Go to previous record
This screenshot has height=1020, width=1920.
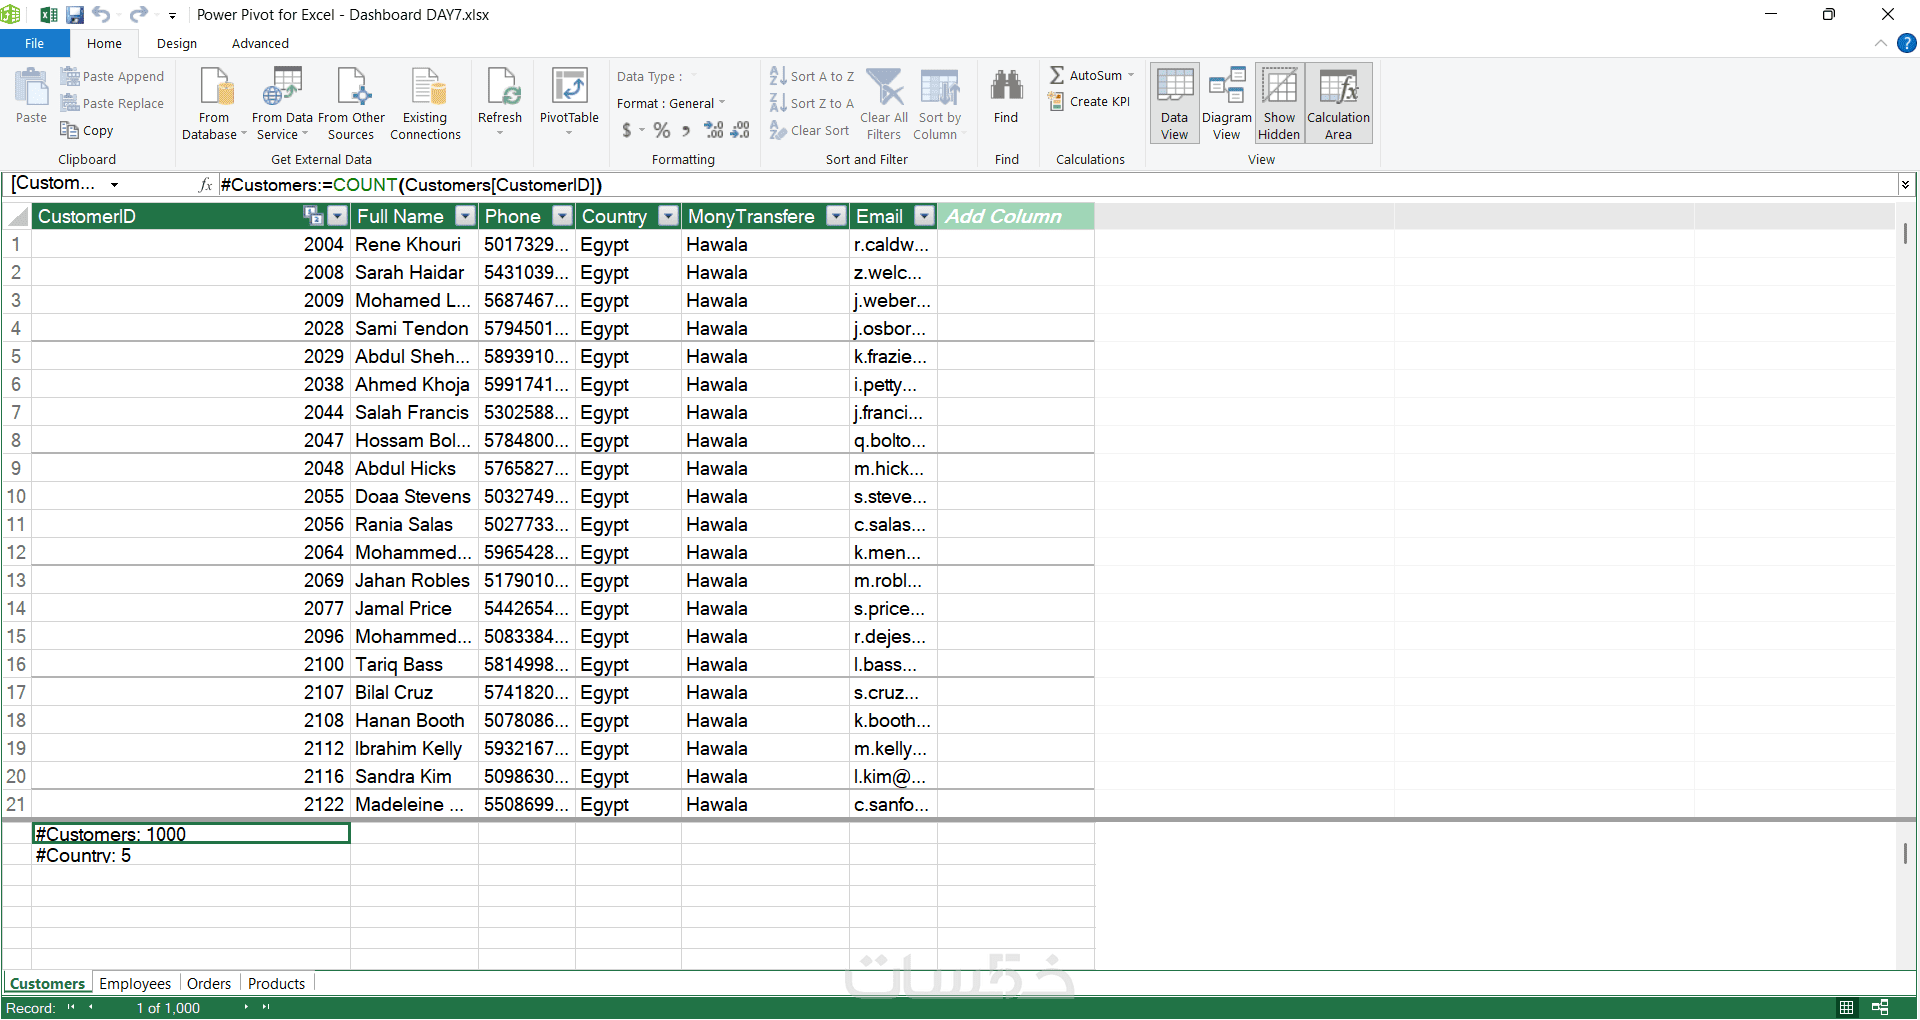(x=91, y=1007)
